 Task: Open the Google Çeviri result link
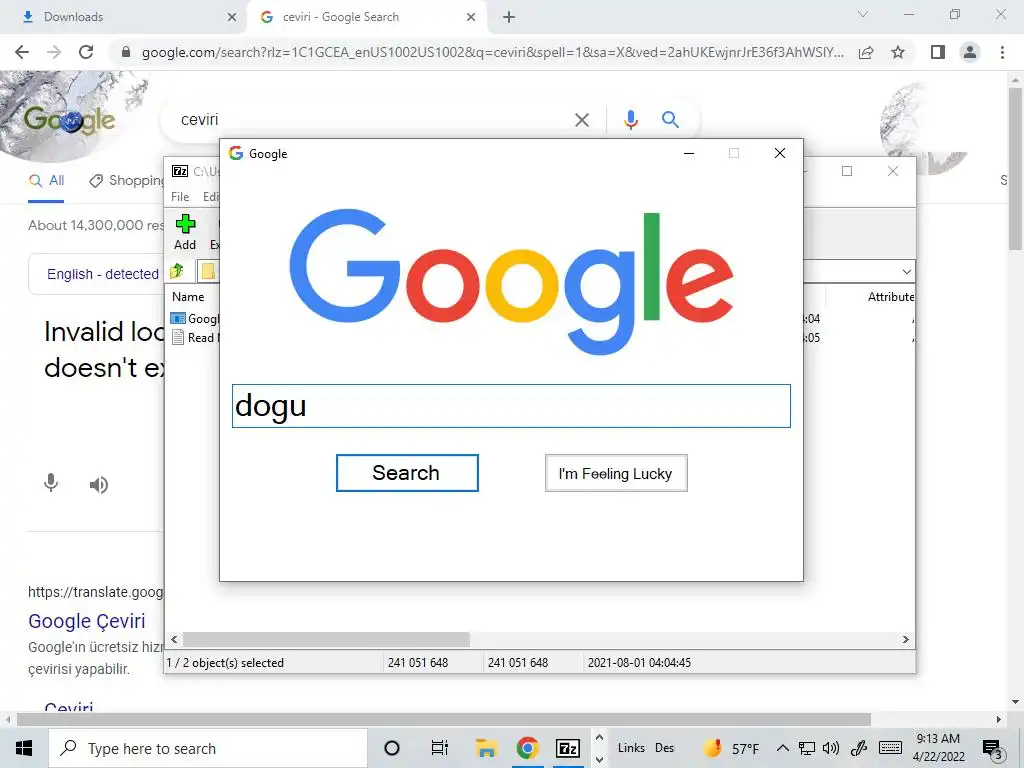pos(87,621)
